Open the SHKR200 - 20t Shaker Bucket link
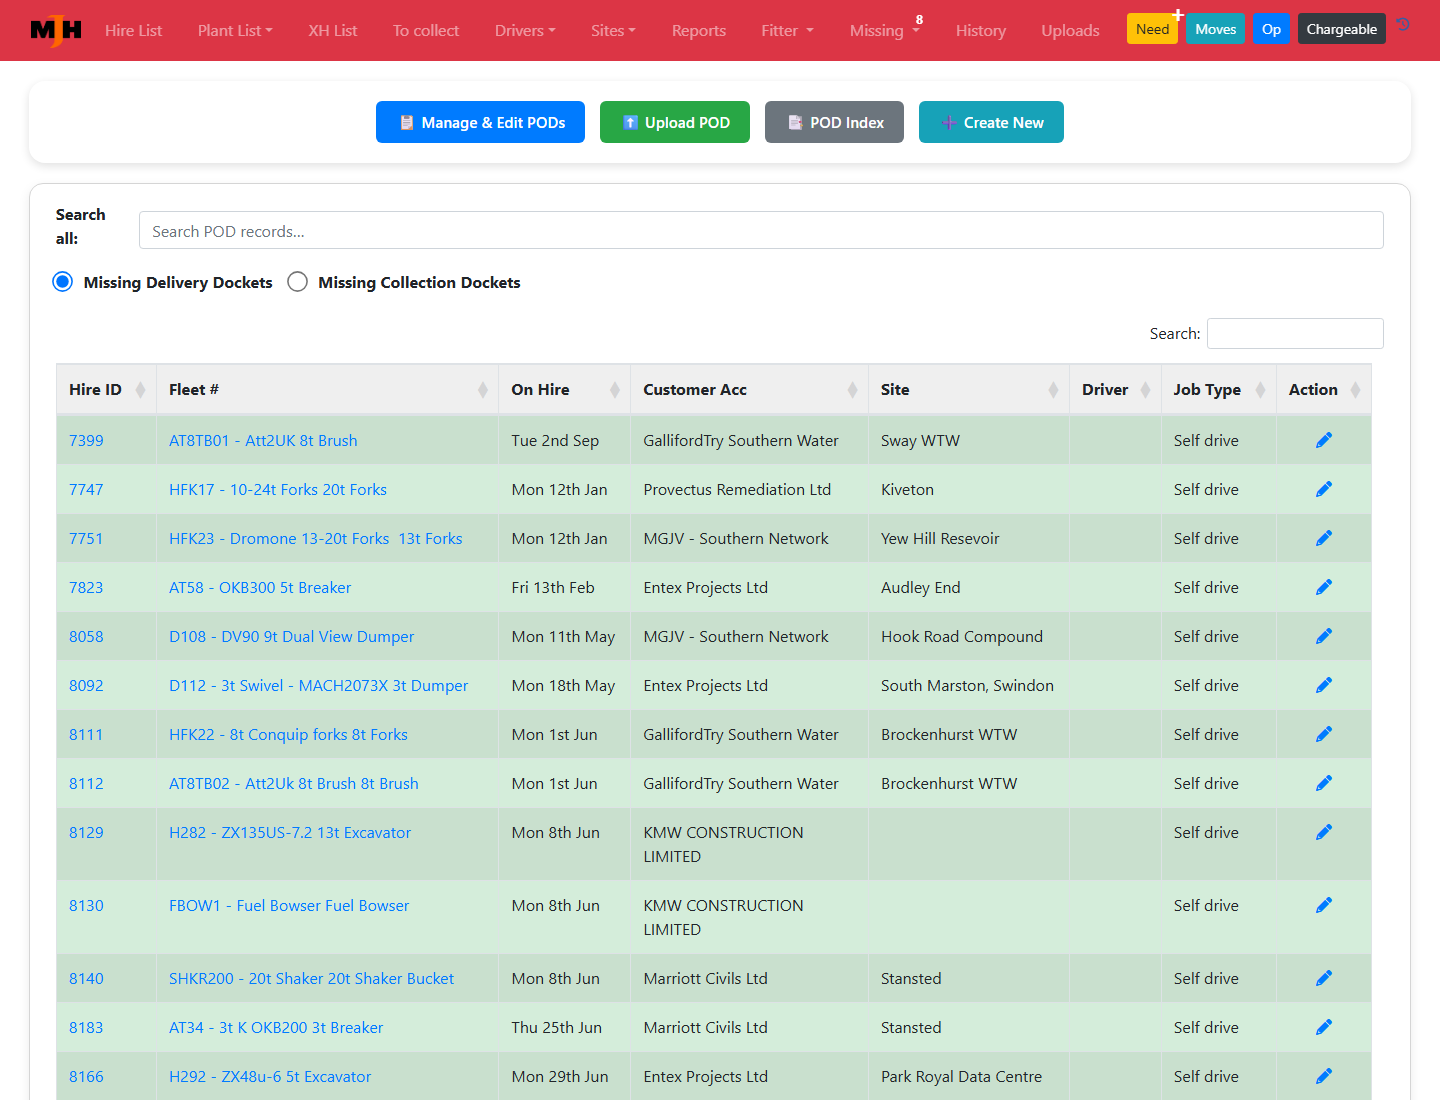The height and width of the screenshot is (1100, 1440). [x=311, y=978]
